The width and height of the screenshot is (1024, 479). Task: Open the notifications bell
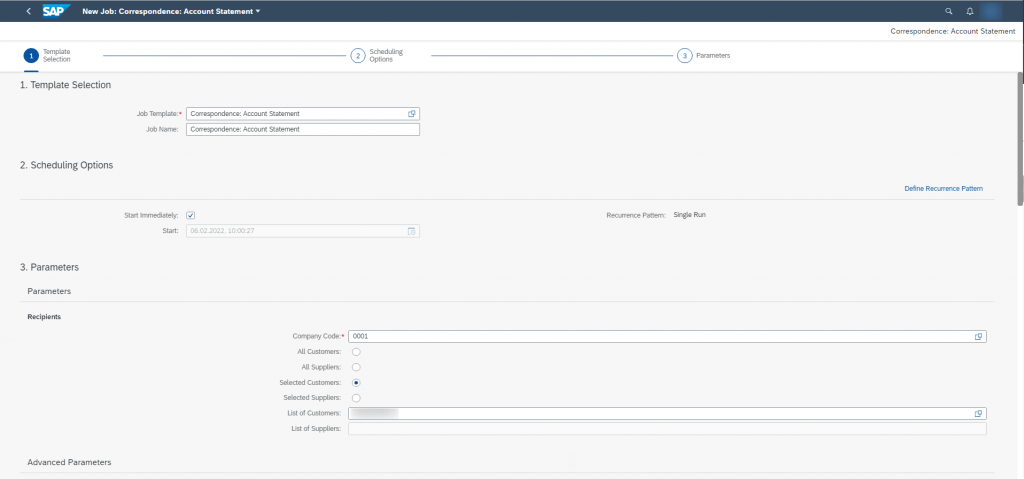coord(970,11)
